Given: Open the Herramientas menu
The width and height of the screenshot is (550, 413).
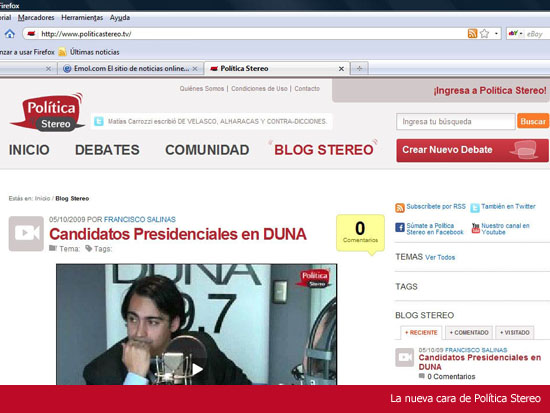Looking at the screenshot, I should (x=82, y=18).
